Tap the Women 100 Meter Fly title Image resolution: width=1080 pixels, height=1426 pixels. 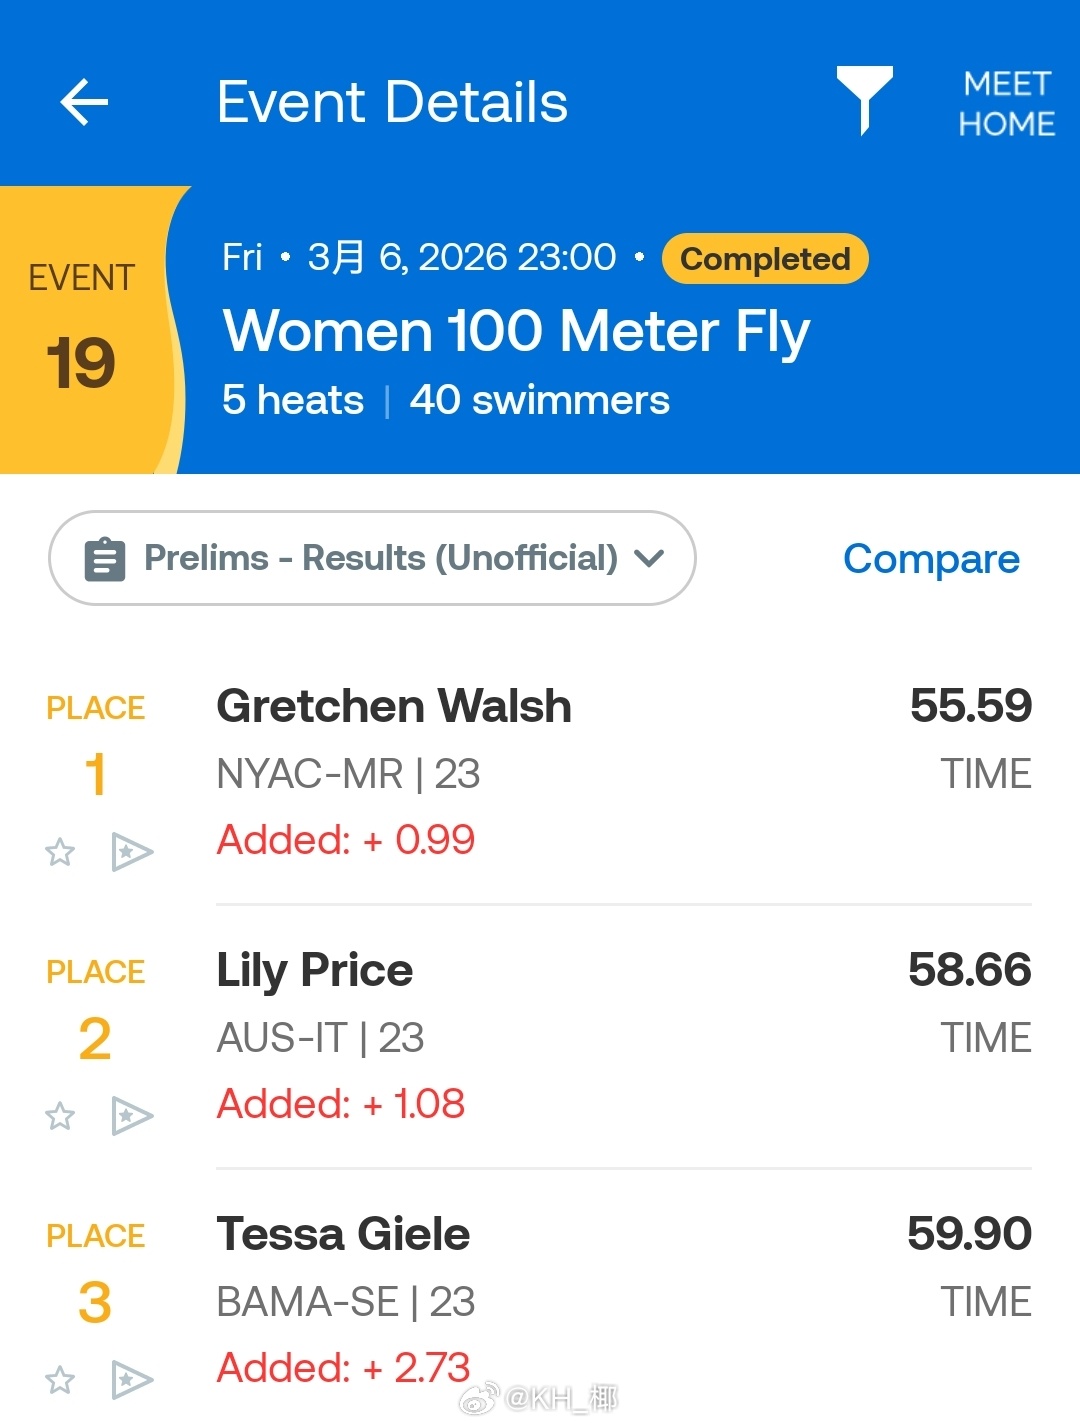click(516, 331)
